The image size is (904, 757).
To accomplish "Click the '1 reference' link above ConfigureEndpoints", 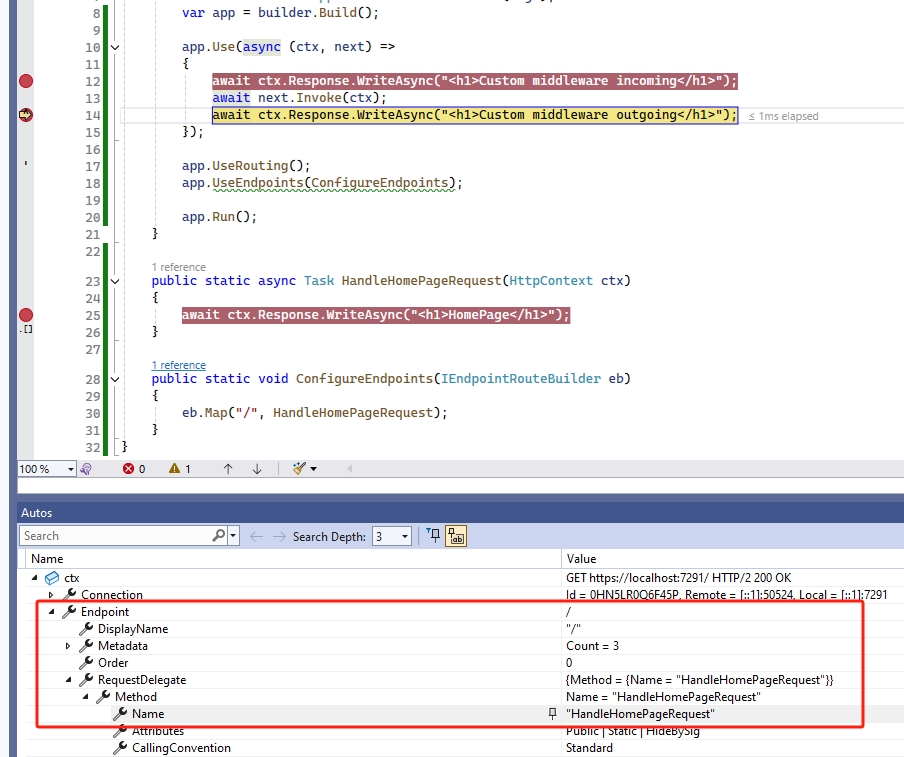I will [x=178, y=365].
